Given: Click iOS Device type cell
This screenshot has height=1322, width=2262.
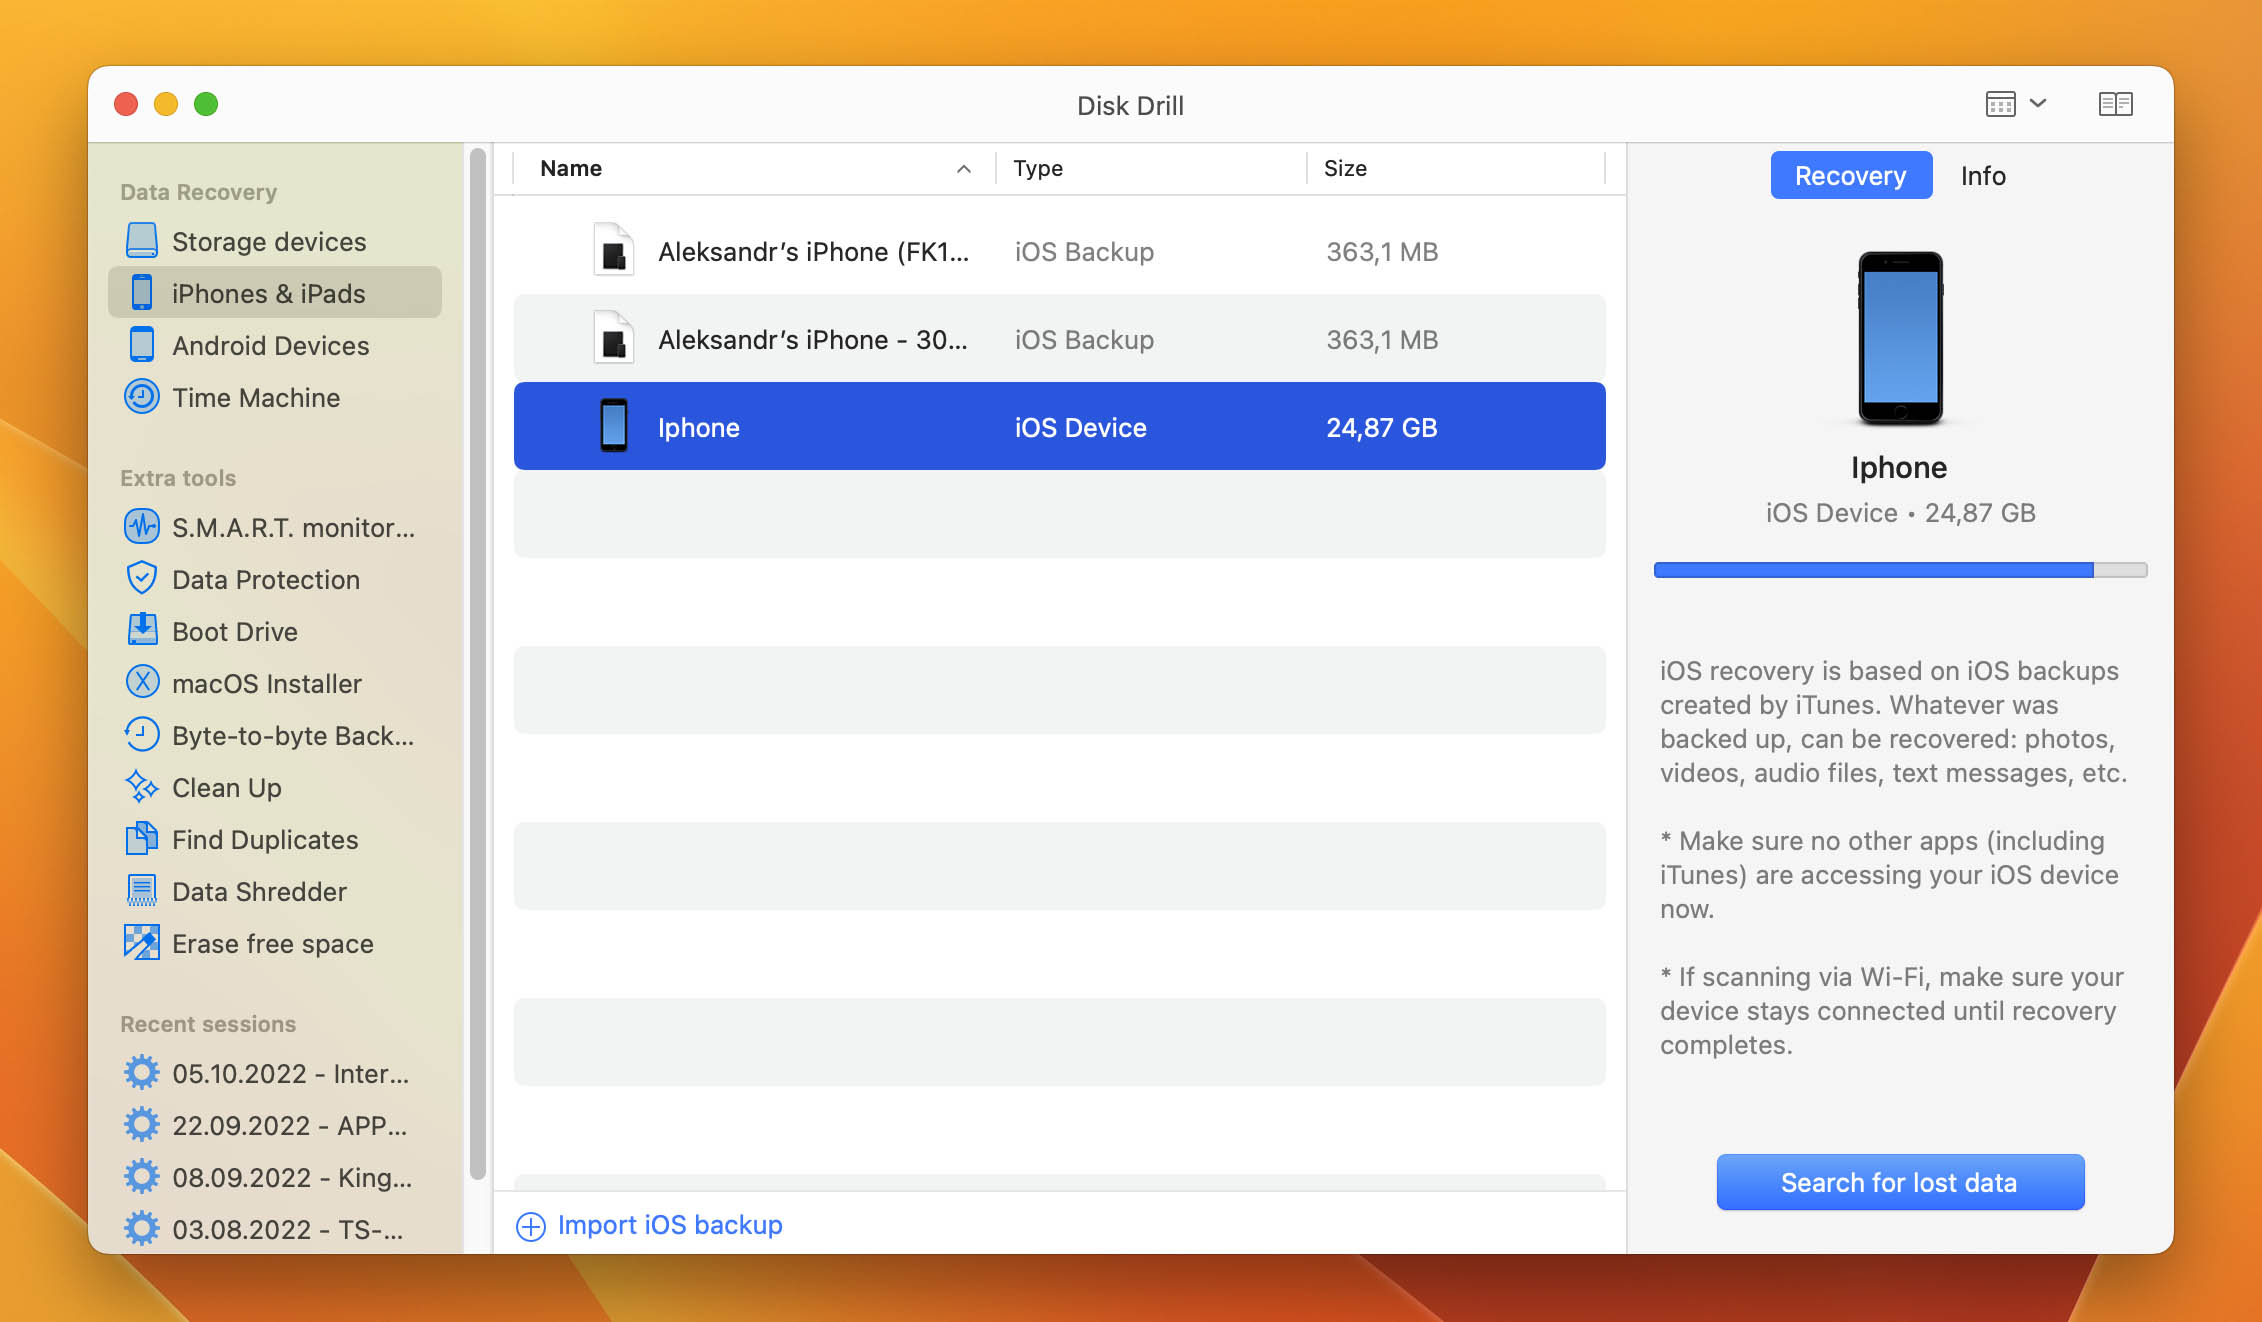Looking at the screenshot, I should (1080, 428).
